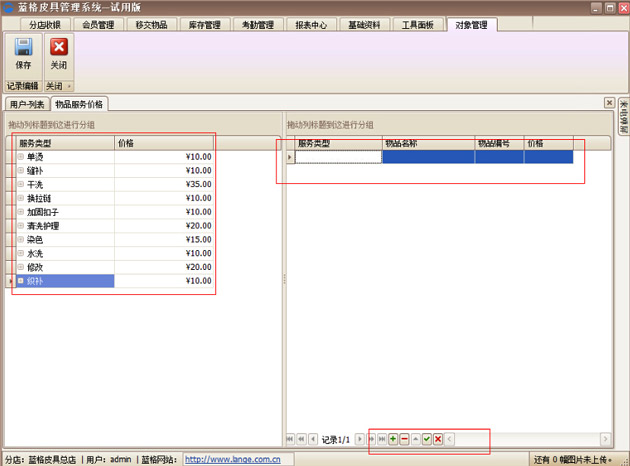The height and width of the screenshot is (466, 630).
Task: Go to next record using navigator arrow
Action: [360, 439]
